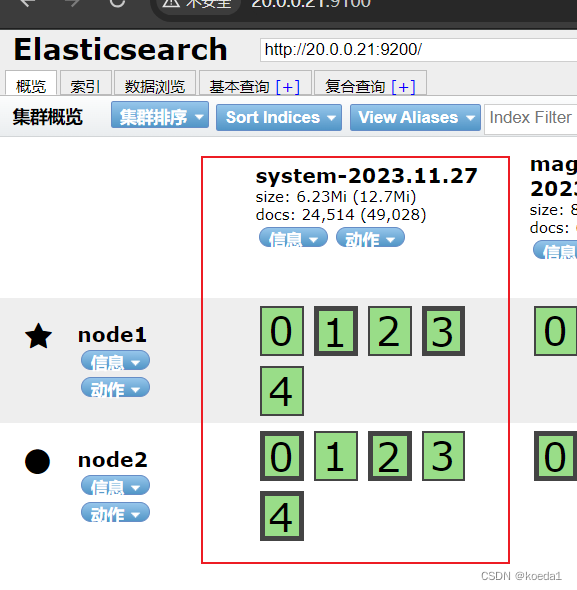The height and width of the screenshot is (590, 577).
Task: Open node2 信息 dropdown
Action: point(116,485)
